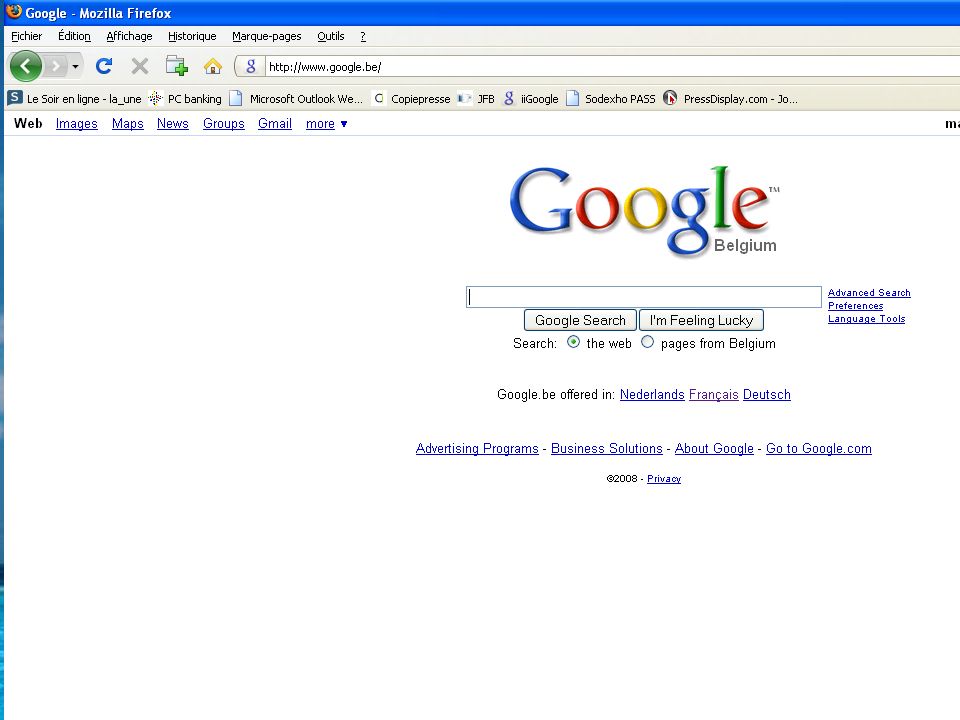
Task: Follow the Go to Google.com link
Action: (819, 448)
